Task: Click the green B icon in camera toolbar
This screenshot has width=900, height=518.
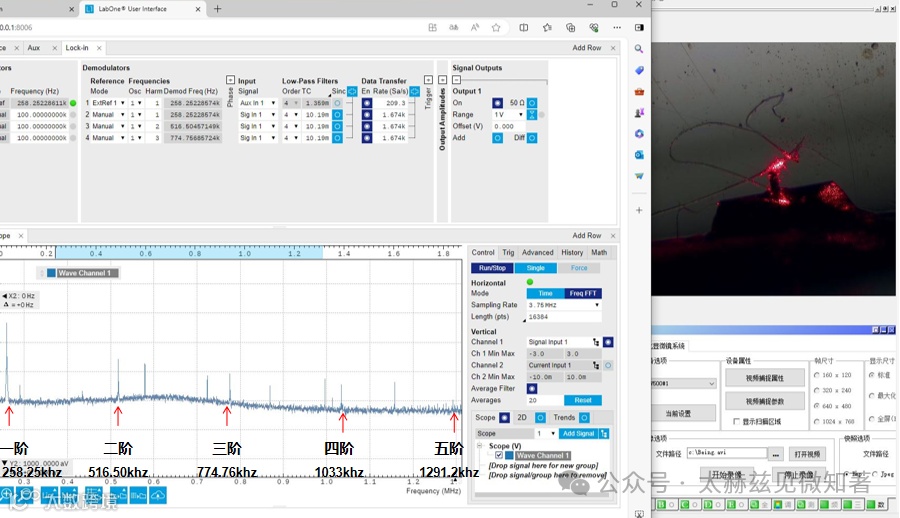Action: click(x=661, y=505)
